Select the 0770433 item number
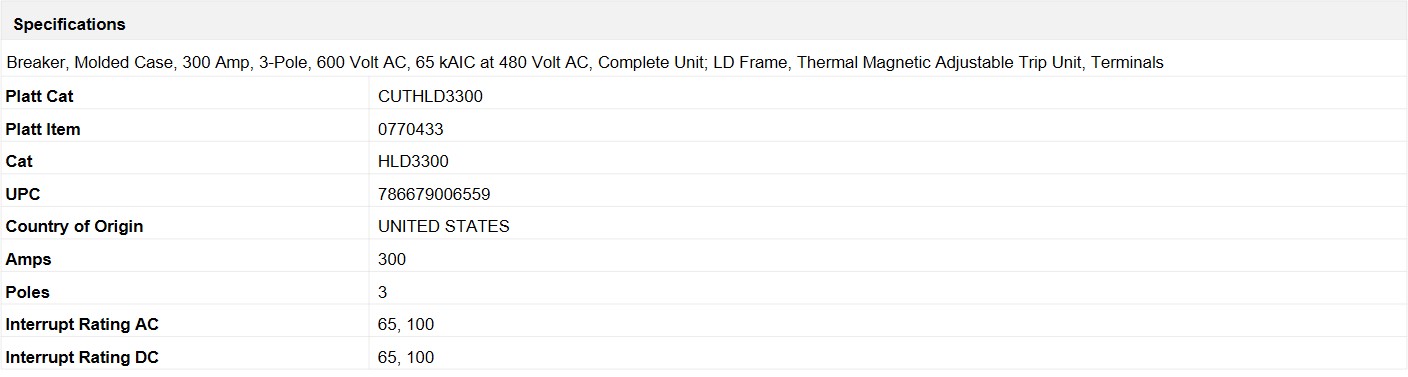Screen dimensions: 1408x377 coord(411,129)
